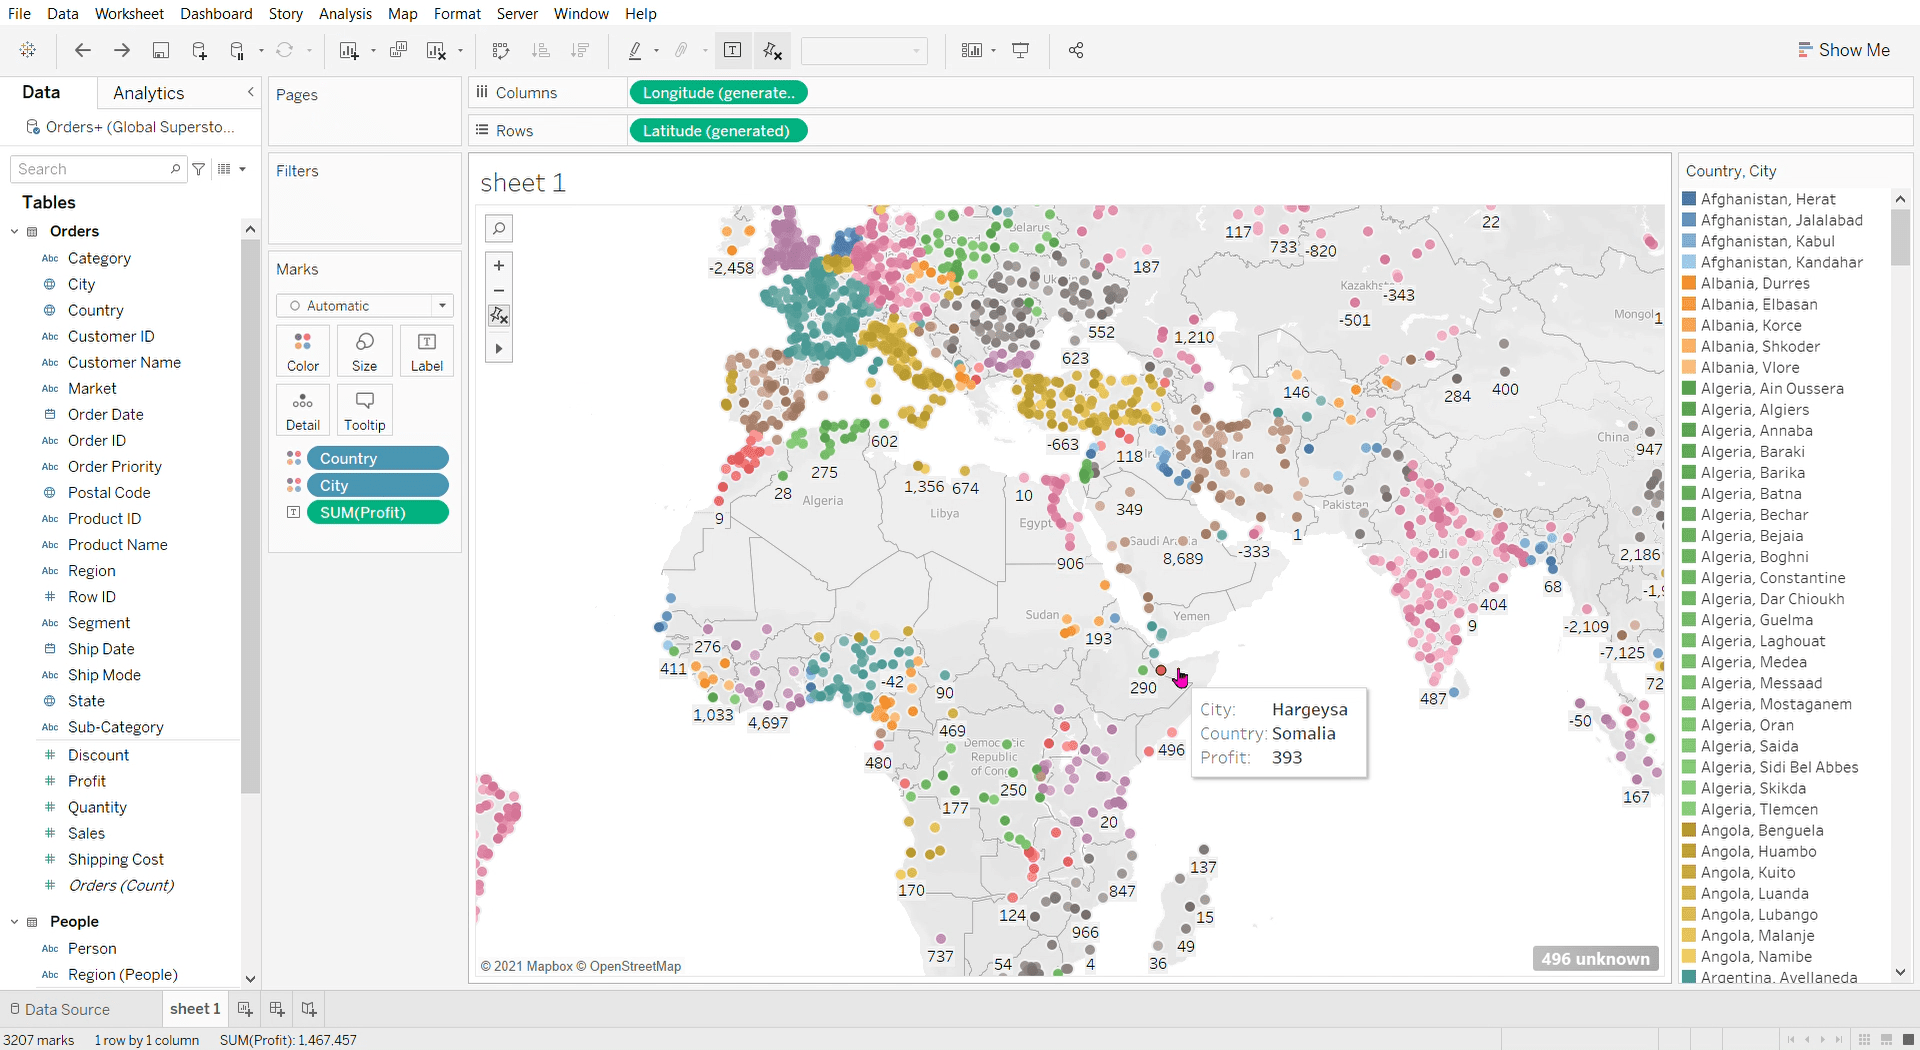
Task: Select Country pill on Marks card
Action: point(377,458)
